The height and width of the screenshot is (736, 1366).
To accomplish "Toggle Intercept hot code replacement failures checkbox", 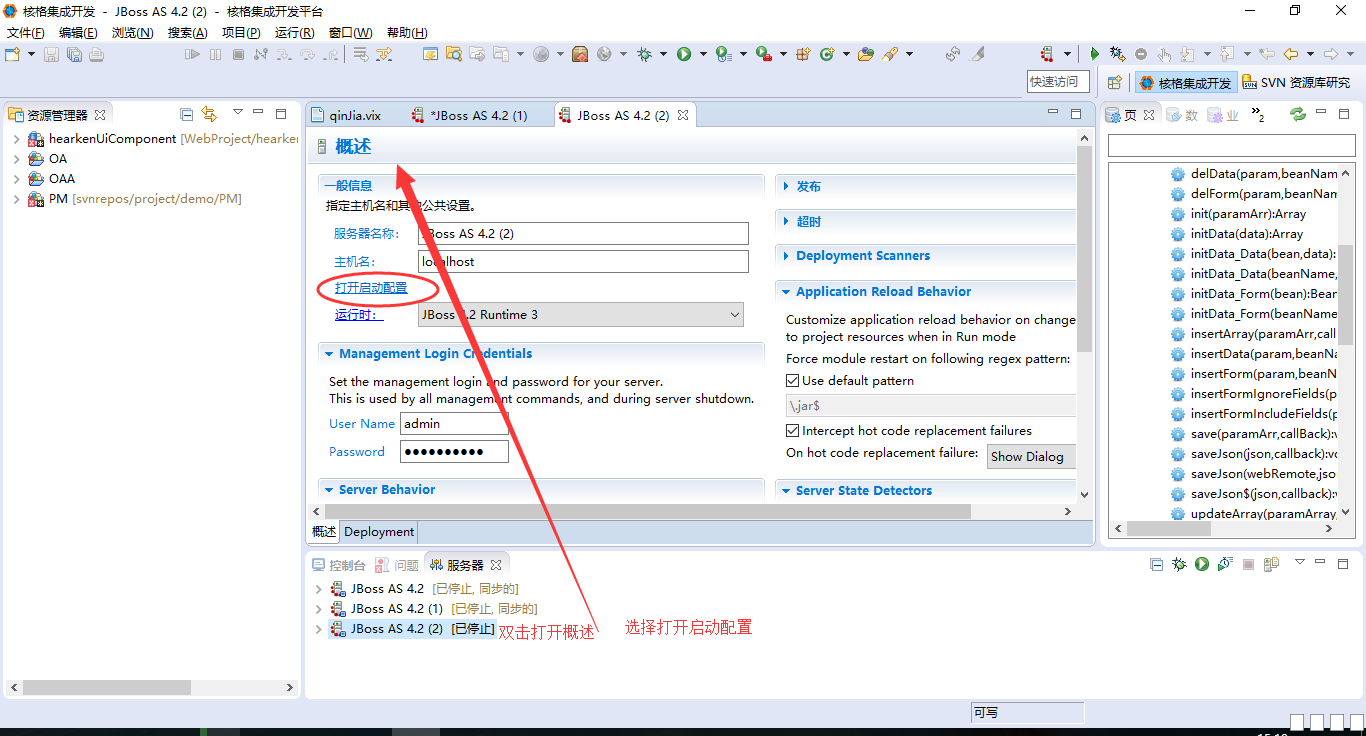I will pyautogui.click(x=793, y=431).
